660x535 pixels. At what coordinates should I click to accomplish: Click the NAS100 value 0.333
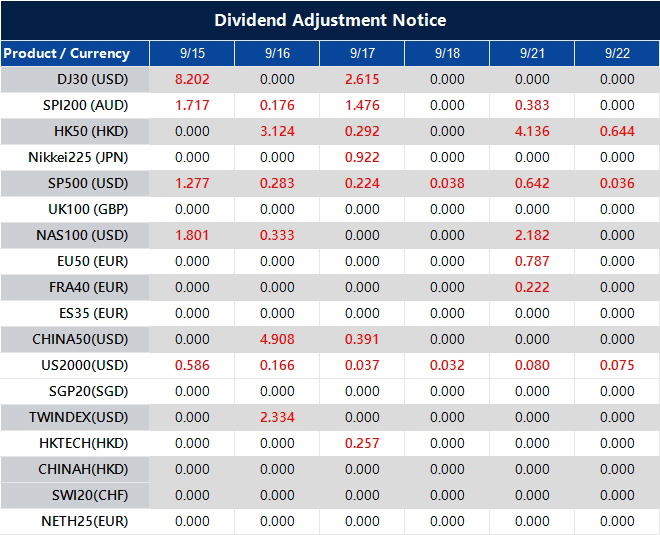(x=277, y=235)
